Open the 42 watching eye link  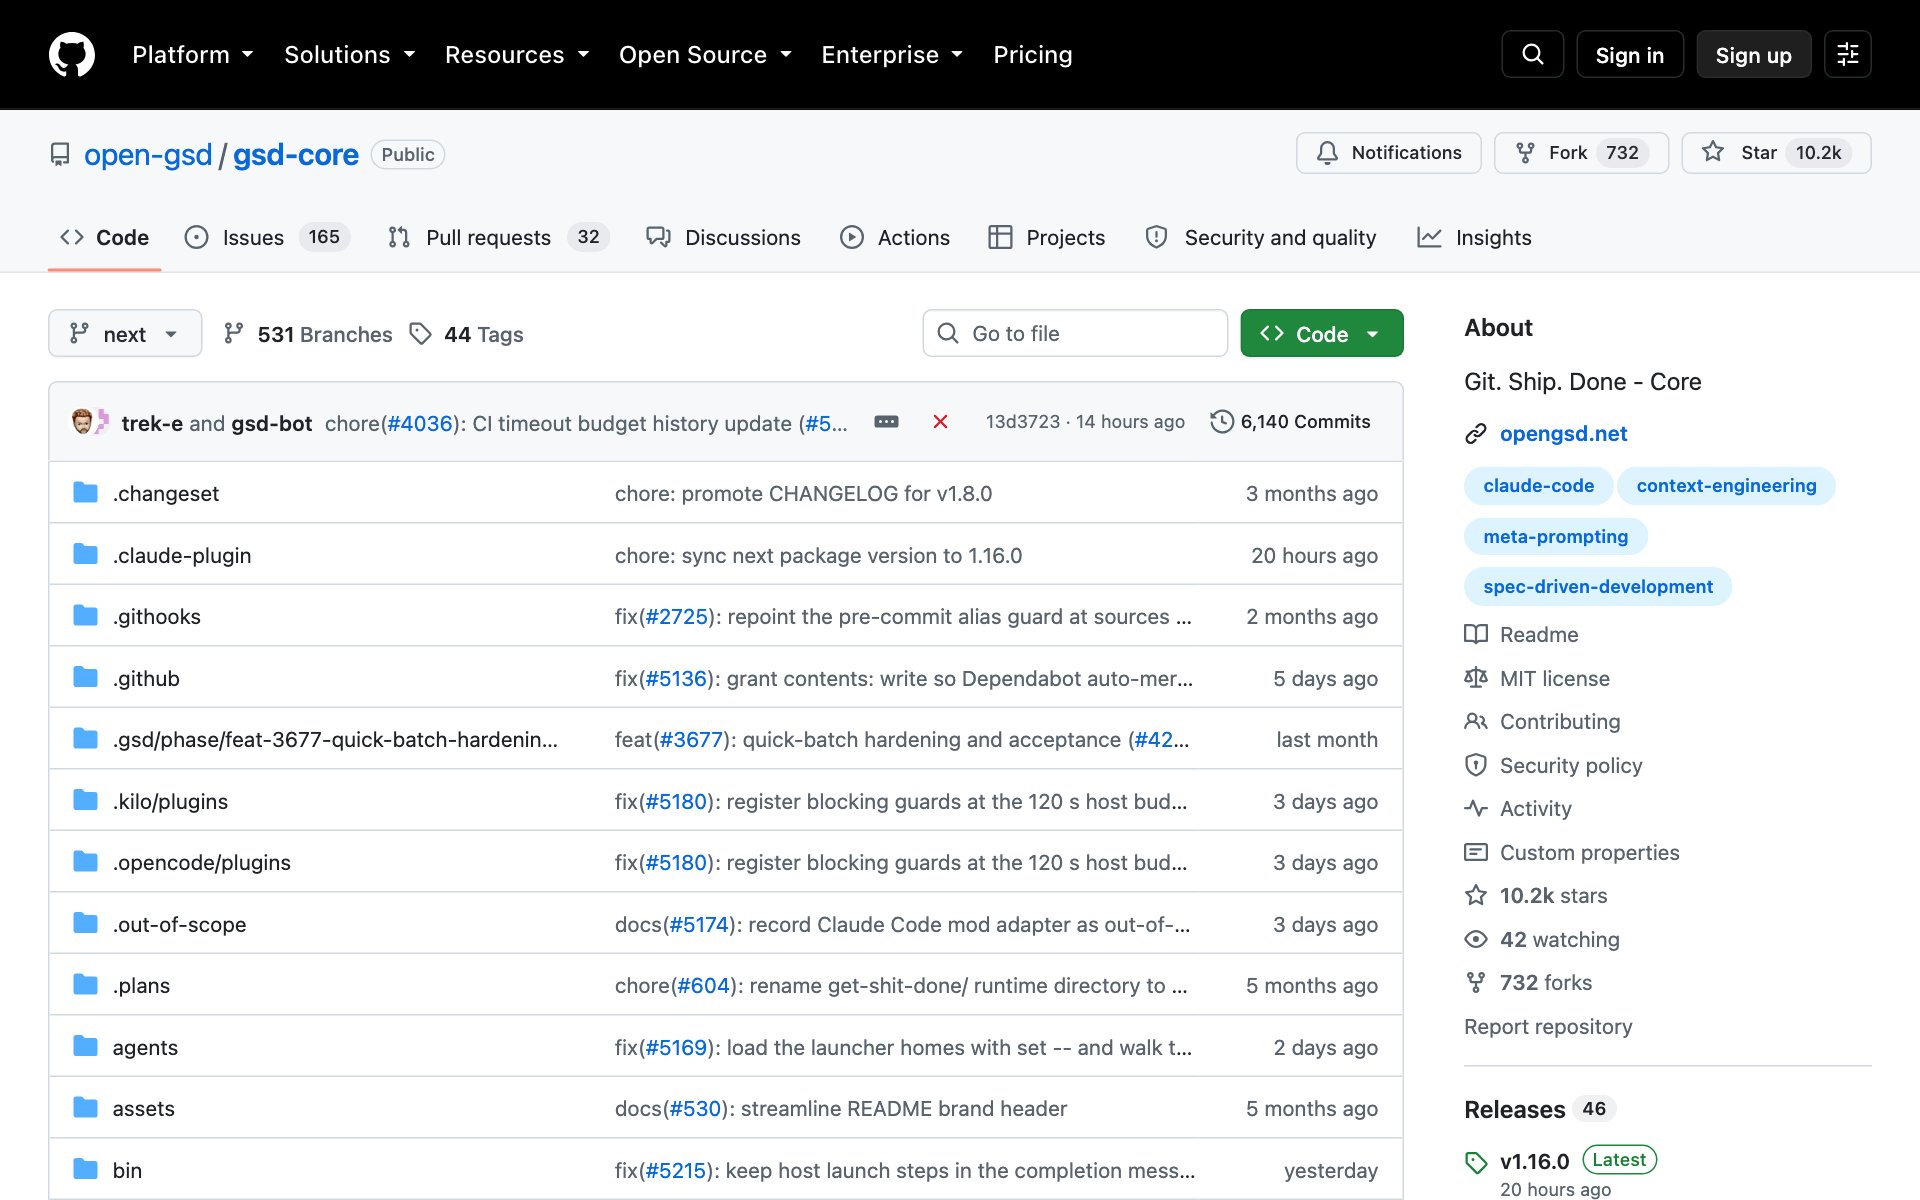1542,939
